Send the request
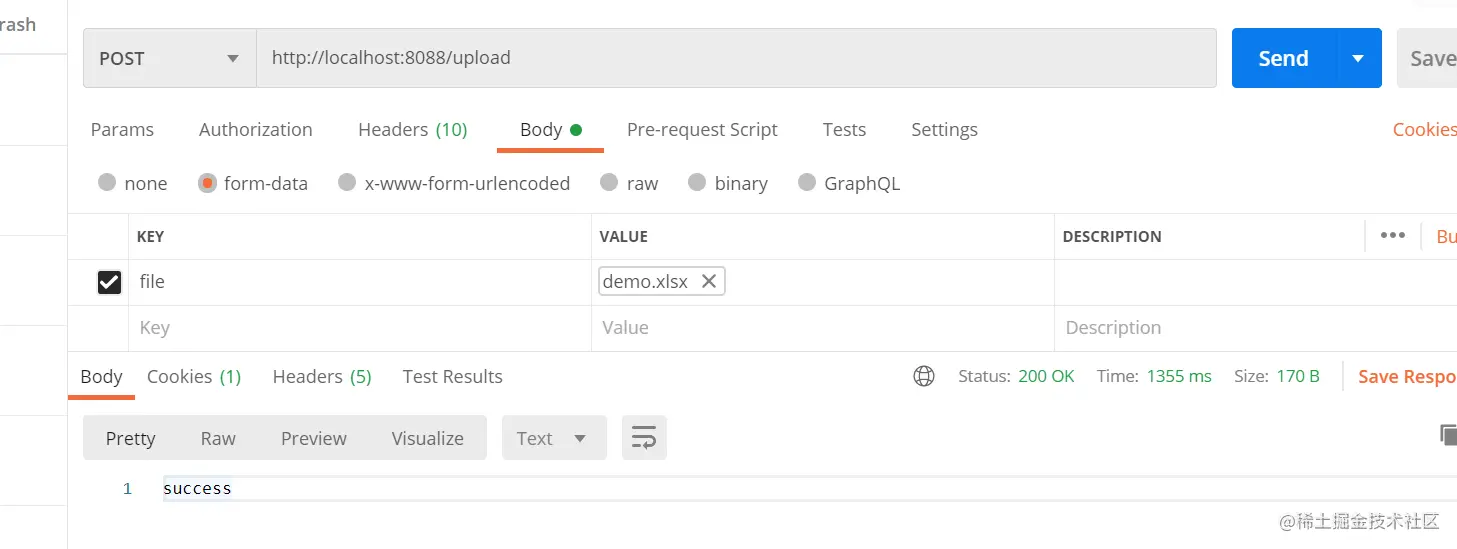The image size is (1457, 549). pos(1284,58)
